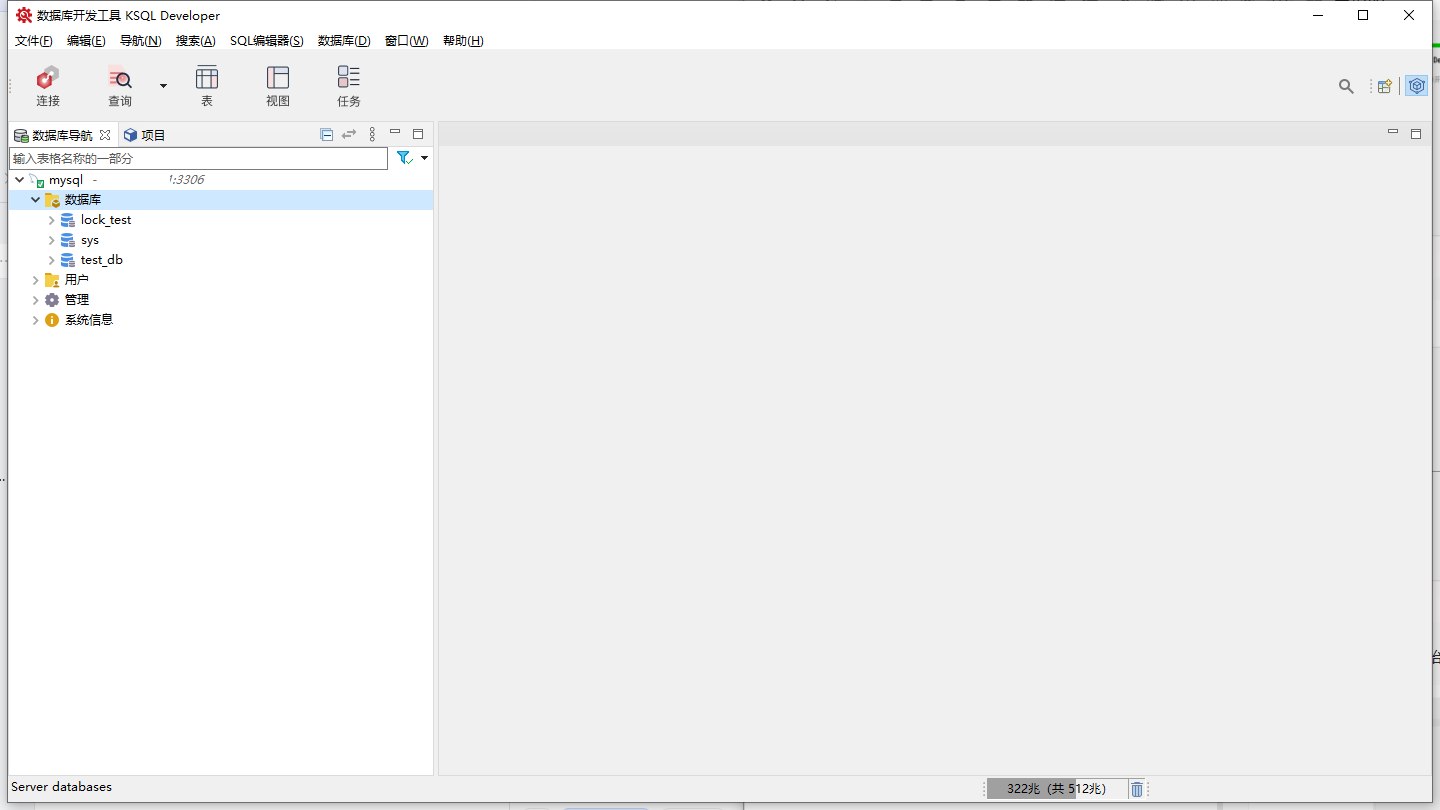Open the 任务 (Tasks) toolbar icon

pos(348,85)
